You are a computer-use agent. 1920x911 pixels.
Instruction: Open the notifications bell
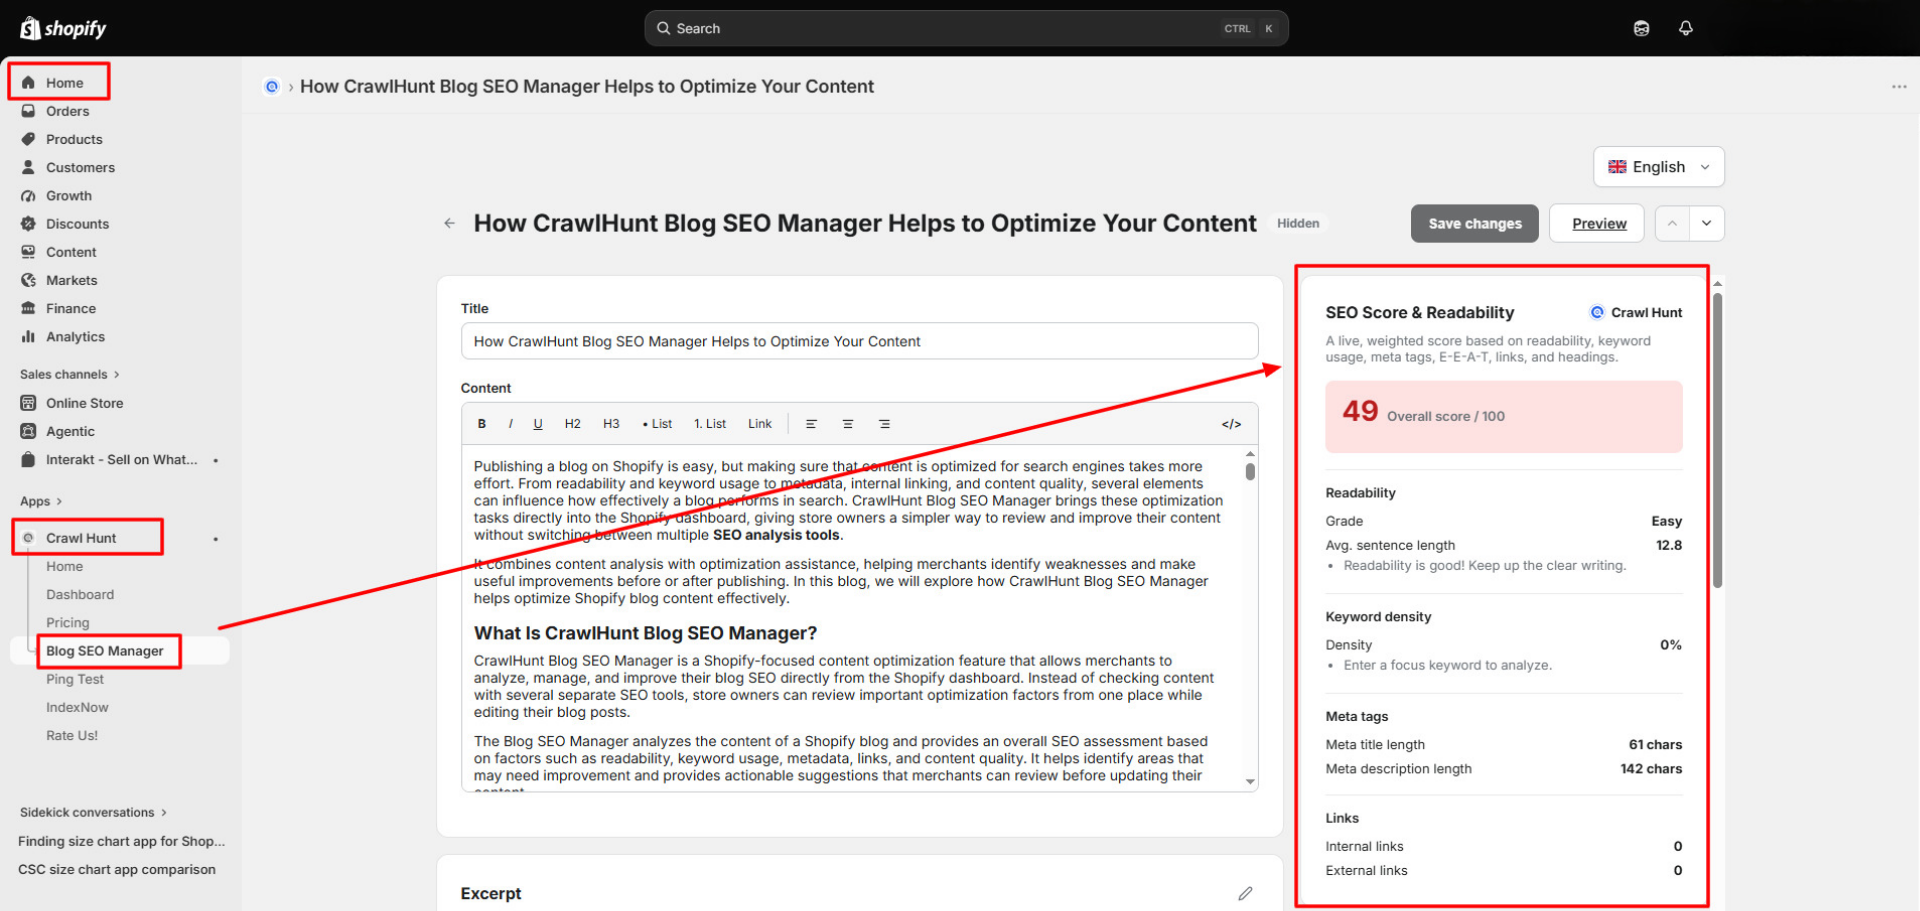coord(1686,28)
